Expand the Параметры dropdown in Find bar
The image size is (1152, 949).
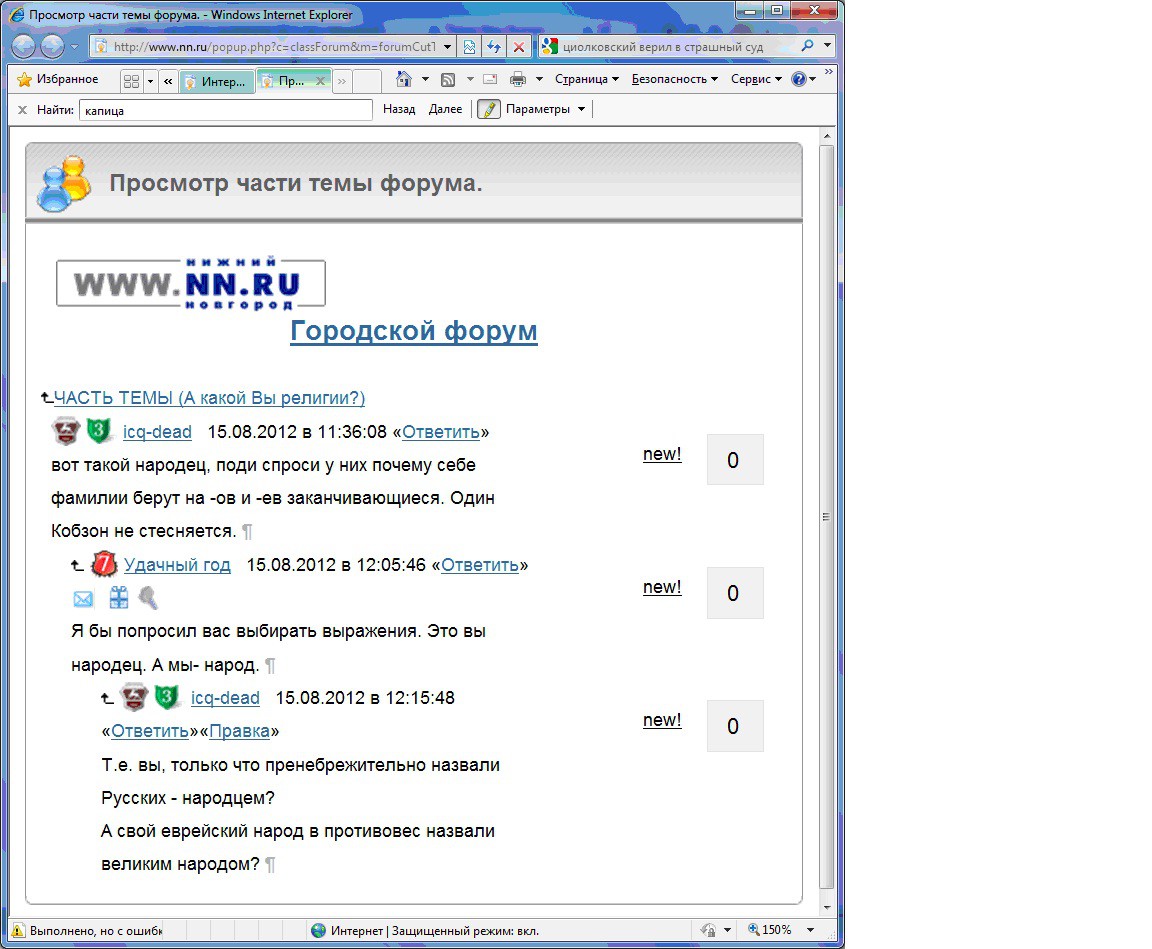click(x=581, y=109)
